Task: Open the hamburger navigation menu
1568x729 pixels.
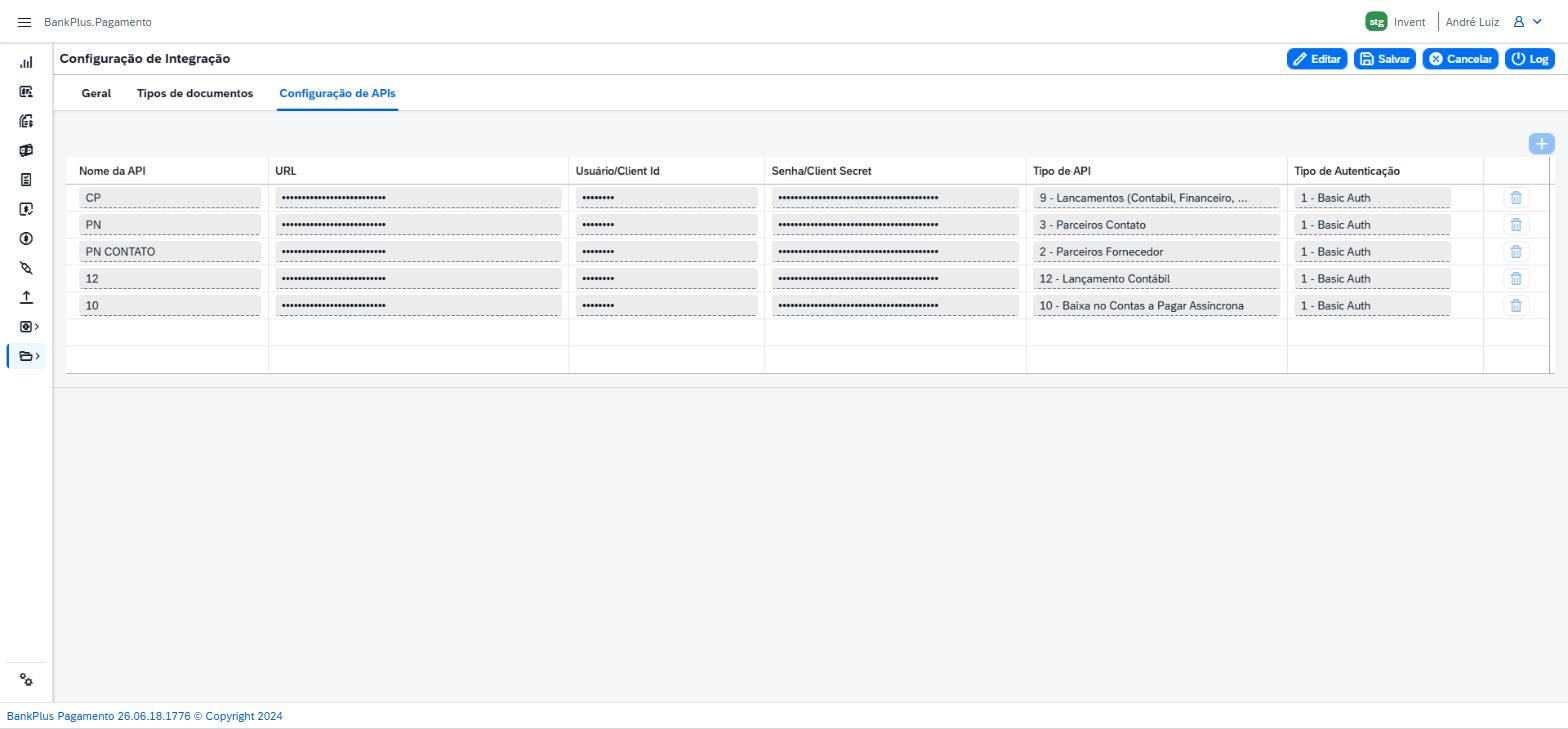Action: [25, 22]
